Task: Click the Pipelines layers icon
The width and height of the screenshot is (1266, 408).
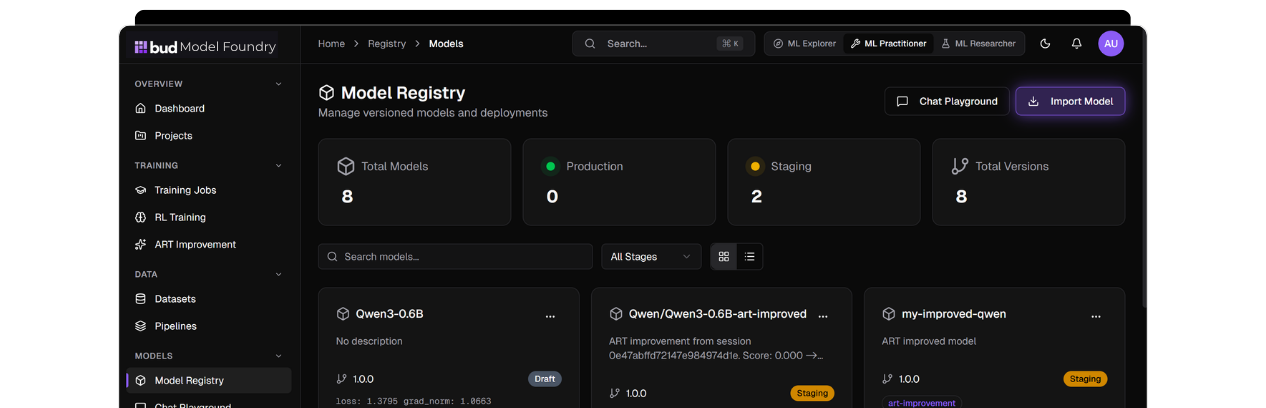Action: click(141, 326)
